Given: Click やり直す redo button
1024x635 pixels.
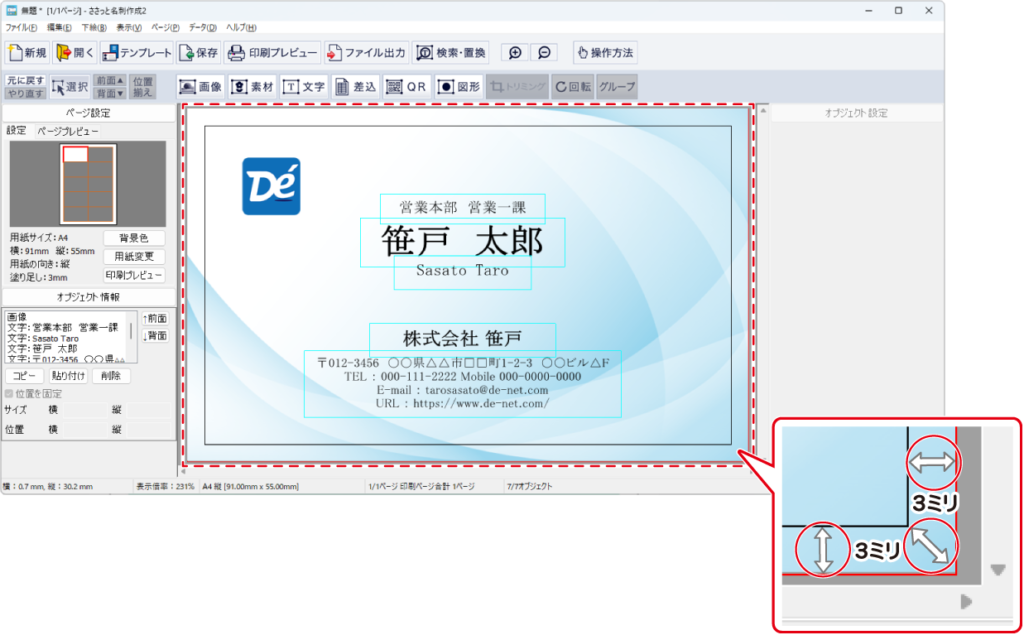Looking at the screenshot, I should (x=25, y=93).
